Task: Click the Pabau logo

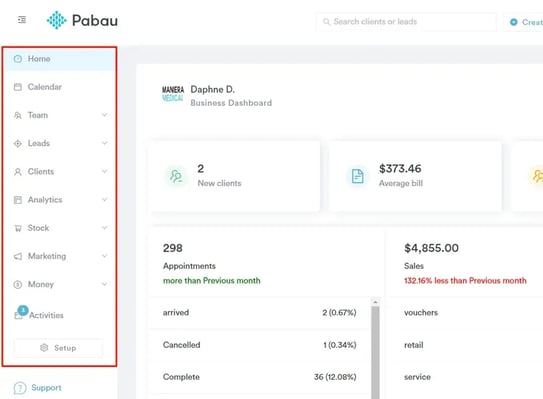Action: (82, 20)
